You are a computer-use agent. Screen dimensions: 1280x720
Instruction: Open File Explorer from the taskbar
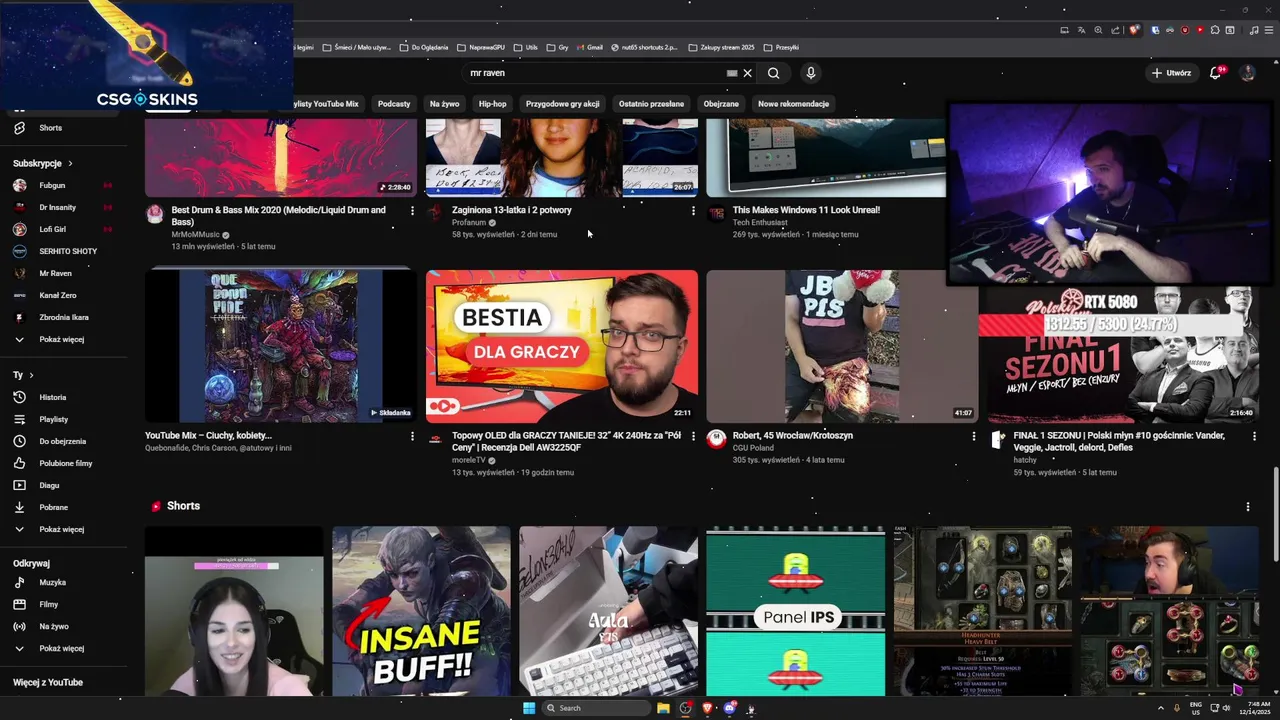tap(663, 708)
